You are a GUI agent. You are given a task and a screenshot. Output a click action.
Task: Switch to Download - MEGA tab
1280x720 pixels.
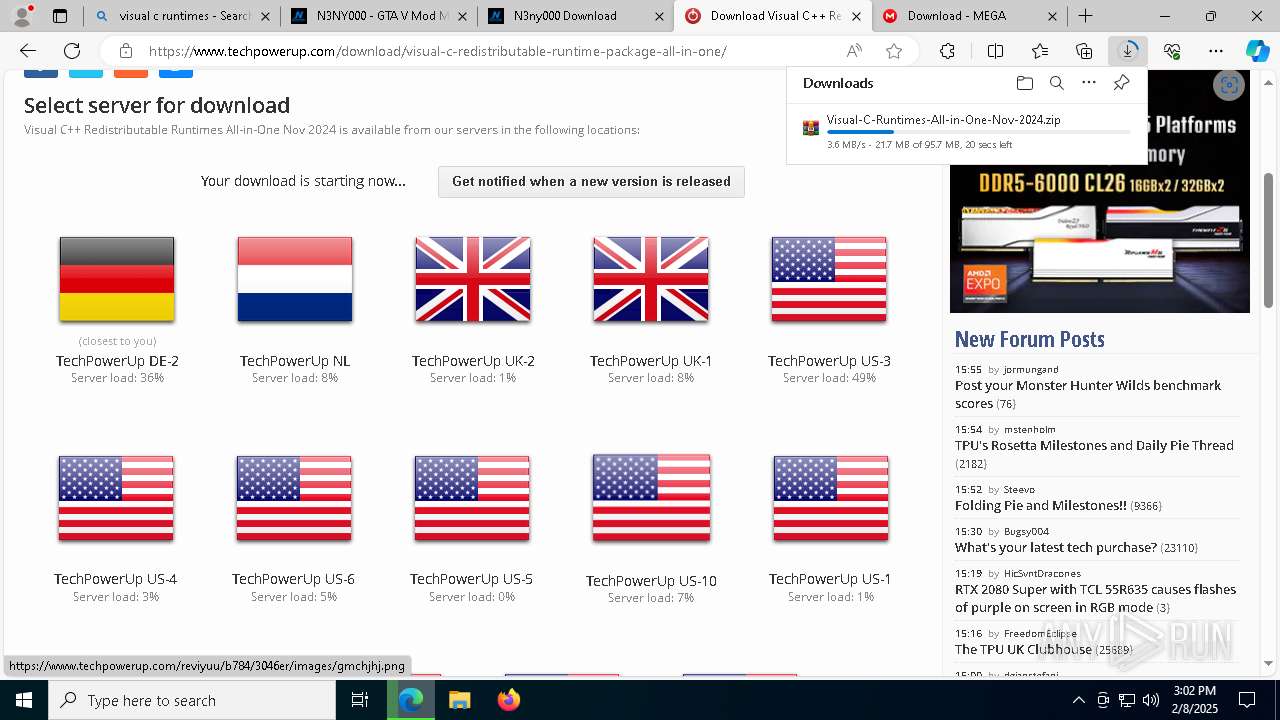coord(970,16)
